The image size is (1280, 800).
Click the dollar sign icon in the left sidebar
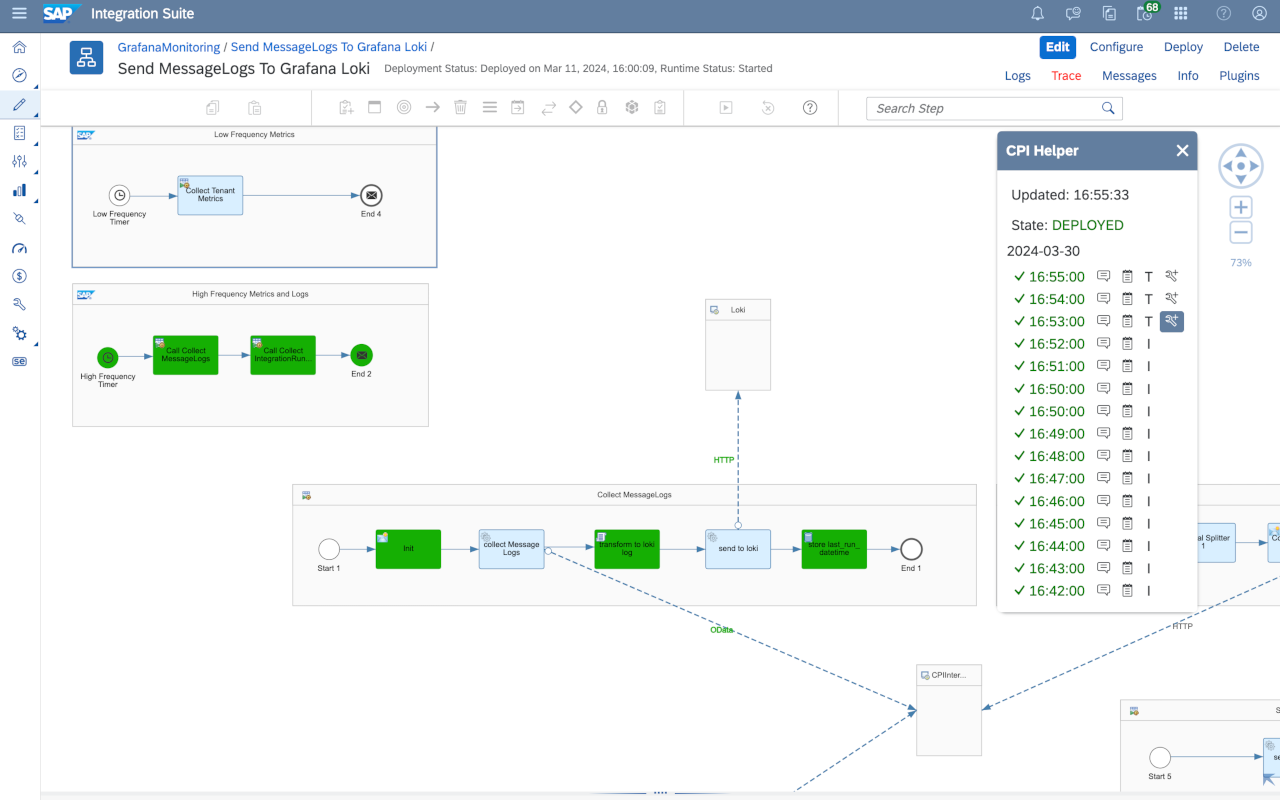[19, 275]
